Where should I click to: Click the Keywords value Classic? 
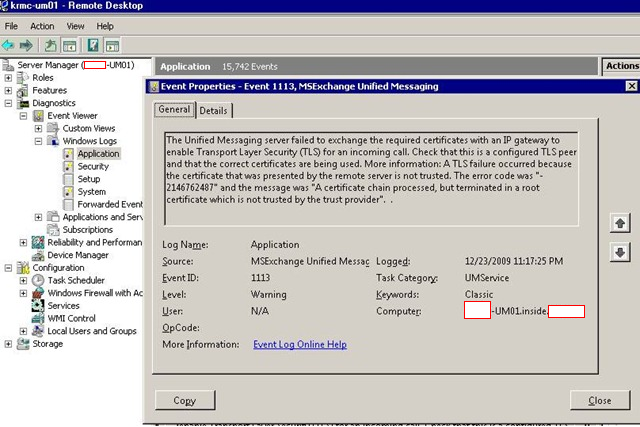479,294
